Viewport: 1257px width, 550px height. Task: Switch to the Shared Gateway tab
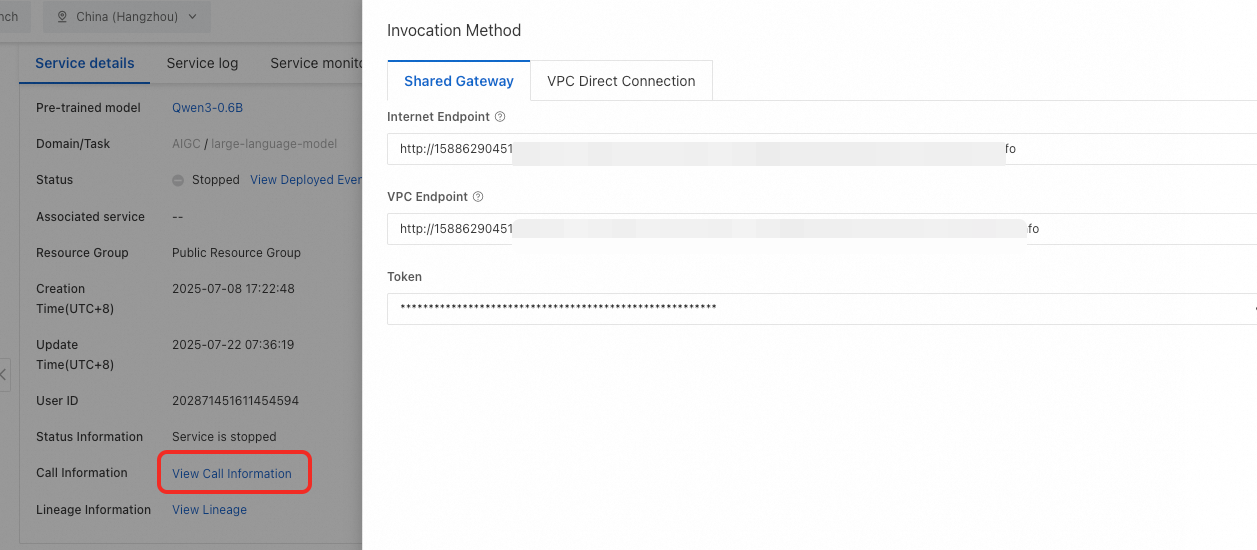coord(459,81)
